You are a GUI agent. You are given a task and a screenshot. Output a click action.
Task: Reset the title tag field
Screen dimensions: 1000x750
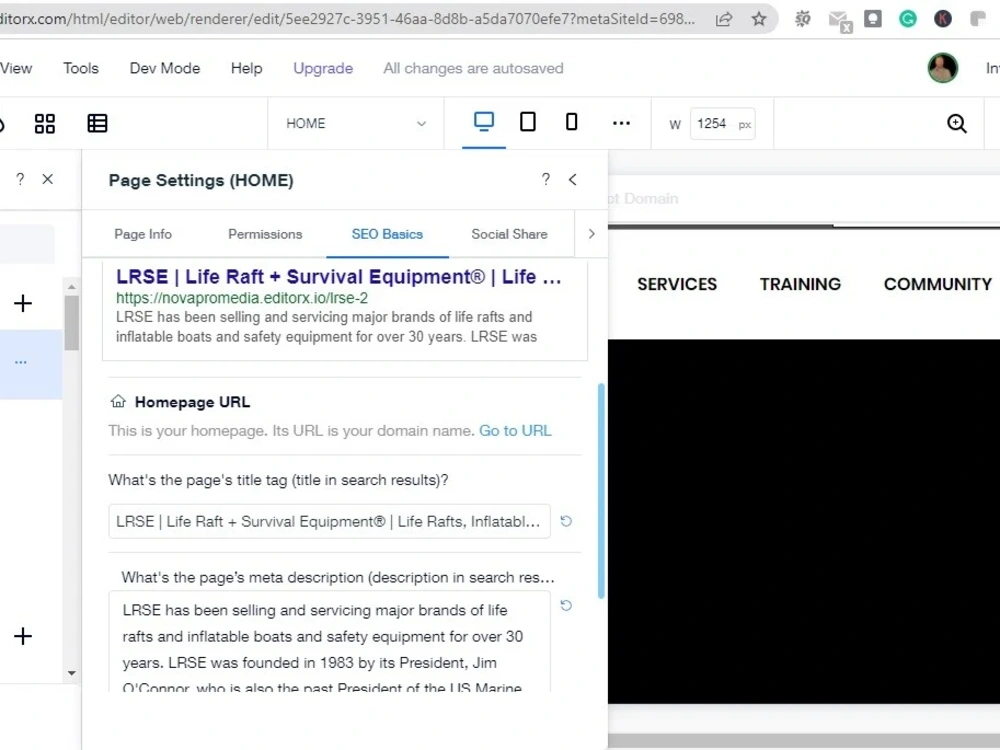pyautogui.click(x=566, y=521)
